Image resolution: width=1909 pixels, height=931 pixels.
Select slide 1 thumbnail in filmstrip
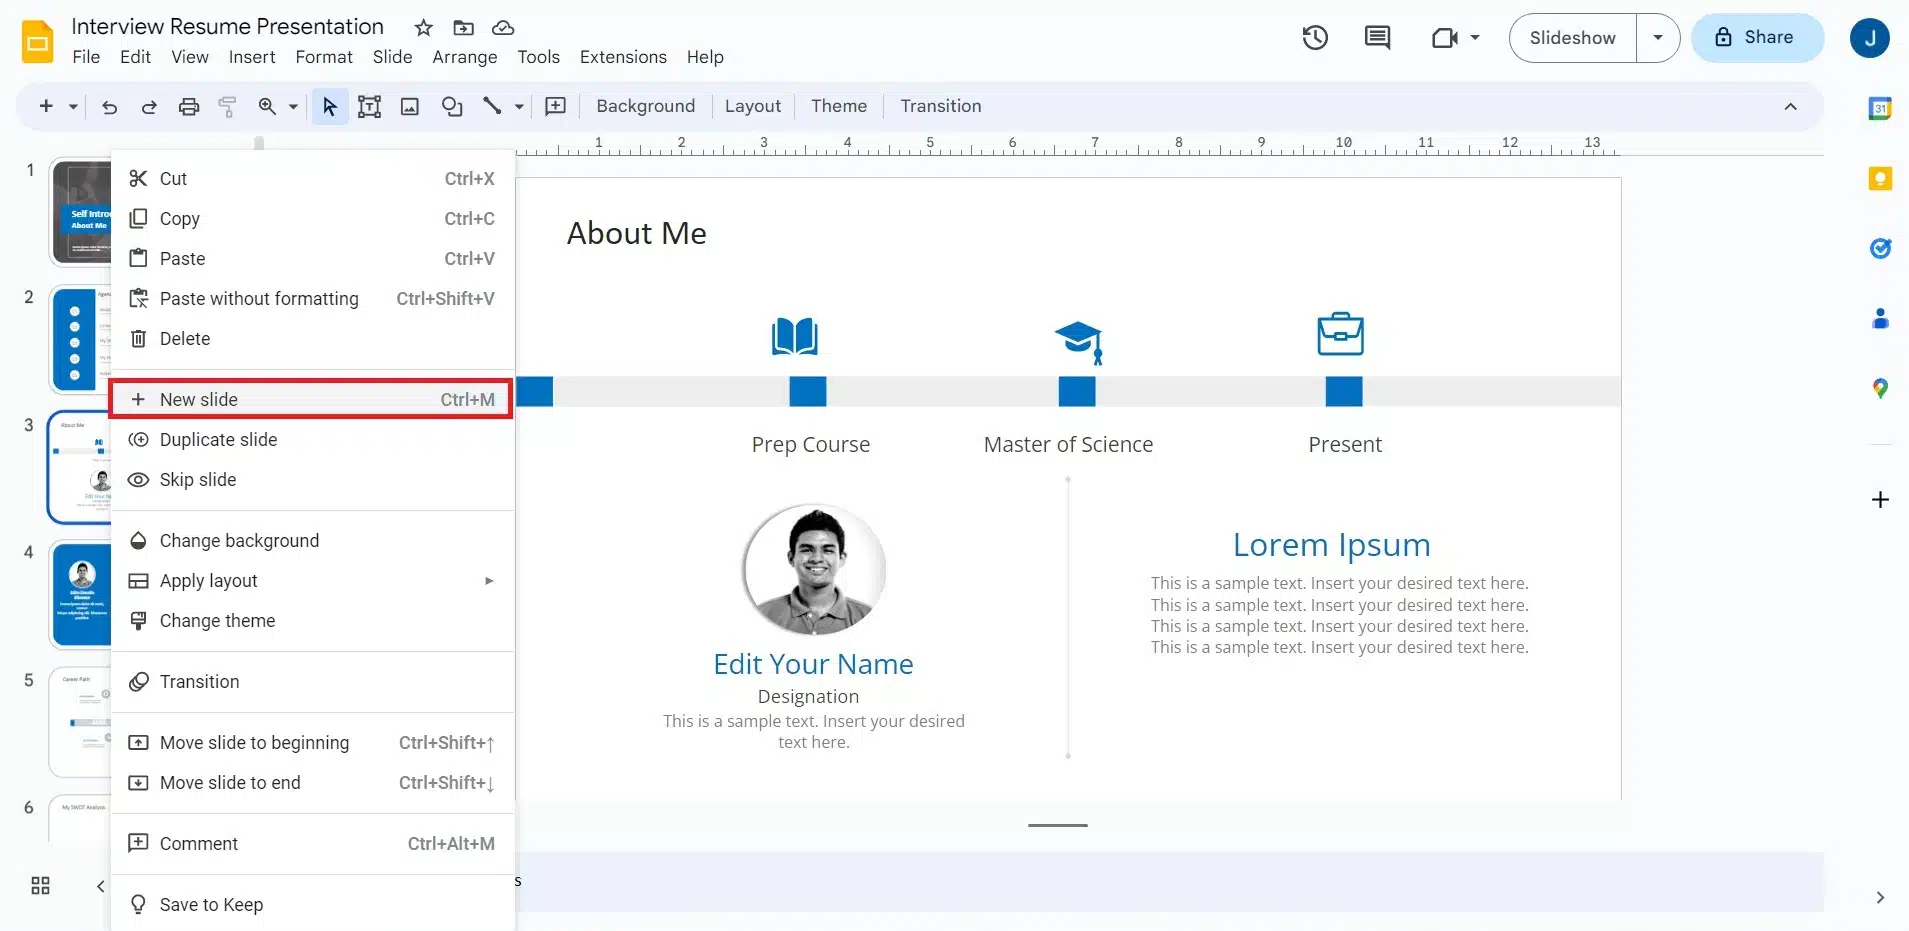pyautogui.click(x=81, y=212)
